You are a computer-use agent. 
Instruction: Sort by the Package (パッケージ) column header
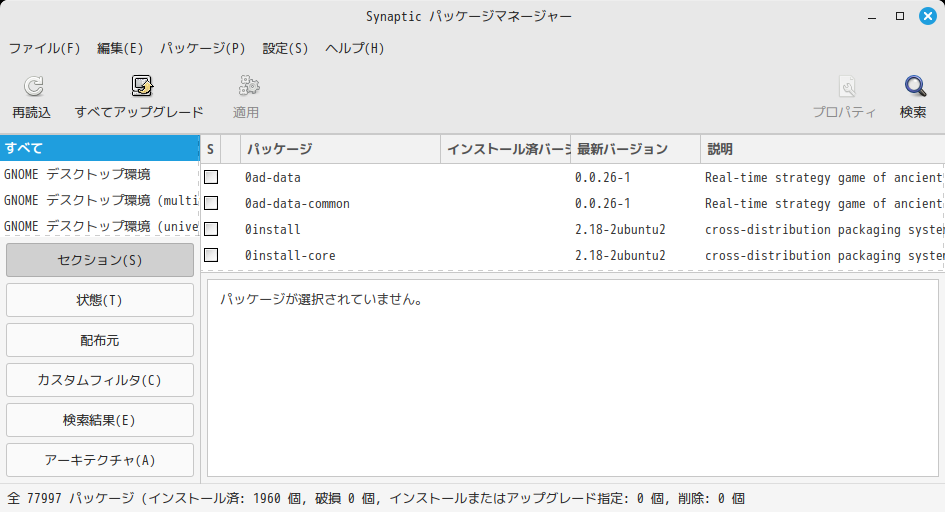point(340,149)
